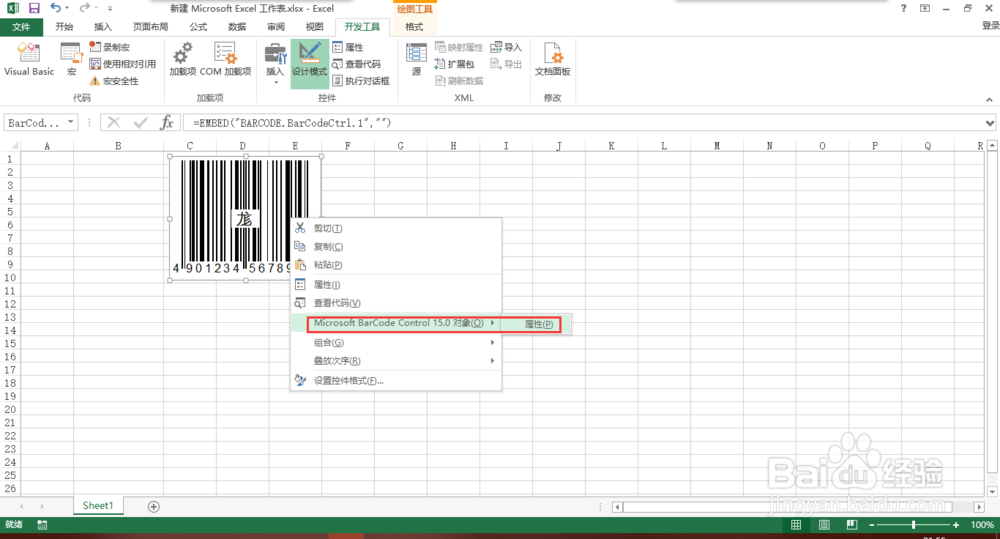Open 属性 in the ribbon controls group
This screenshot has width=1000, height=539.
point(348,47)
